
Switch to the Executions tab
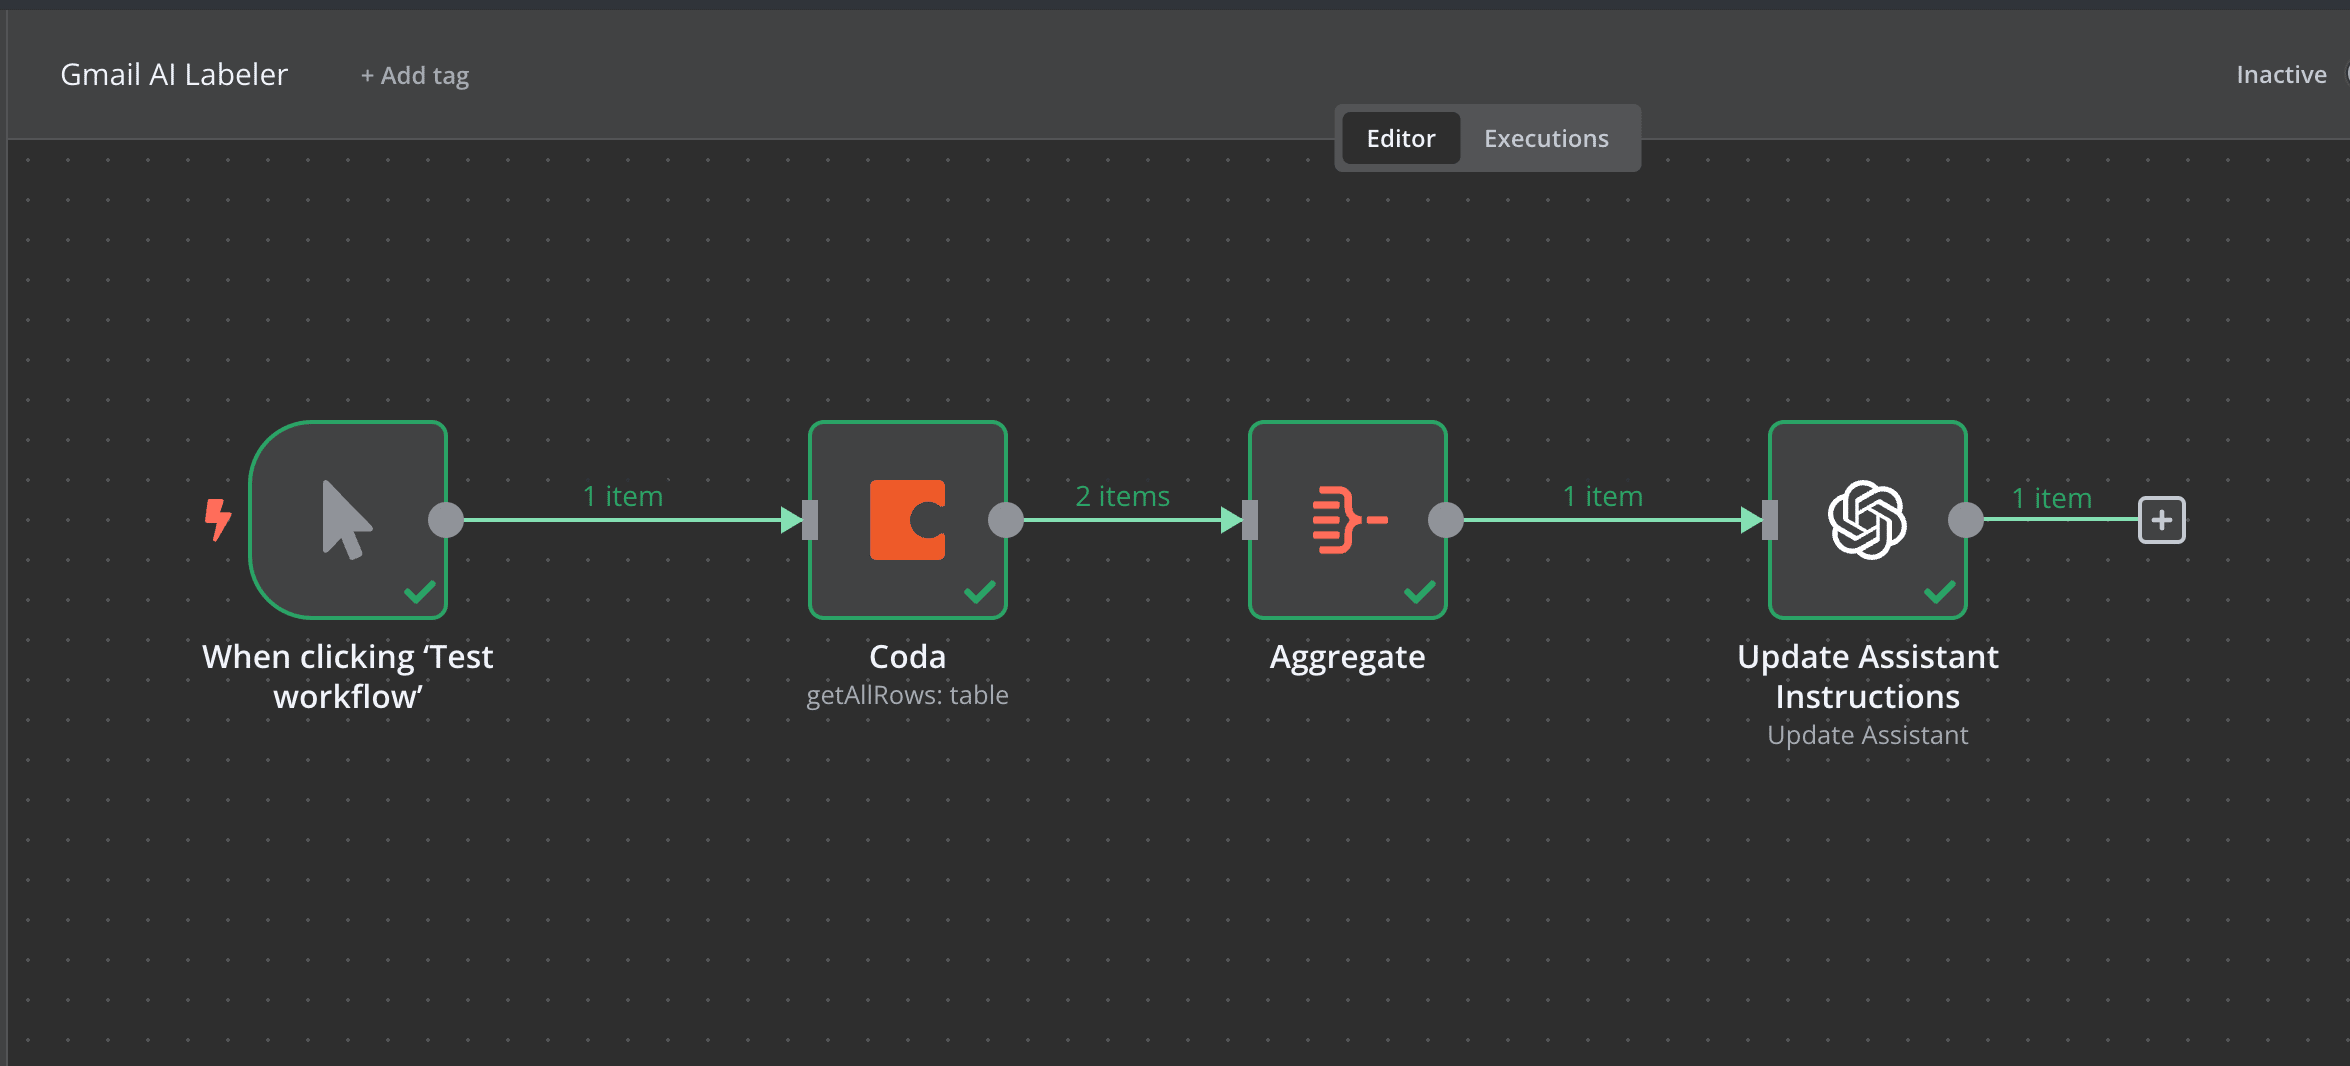[1546, 138]
